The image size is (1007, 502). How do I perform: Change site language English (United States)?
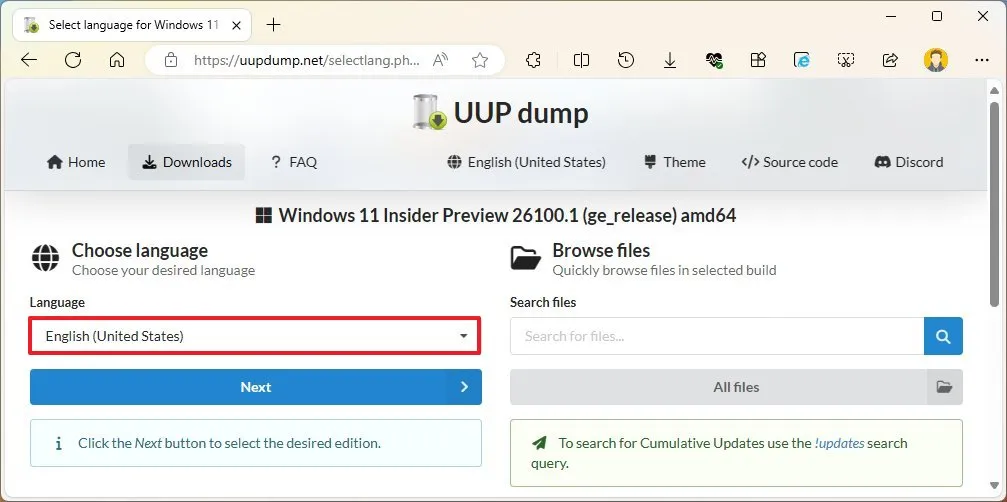(x=527, y=162)
